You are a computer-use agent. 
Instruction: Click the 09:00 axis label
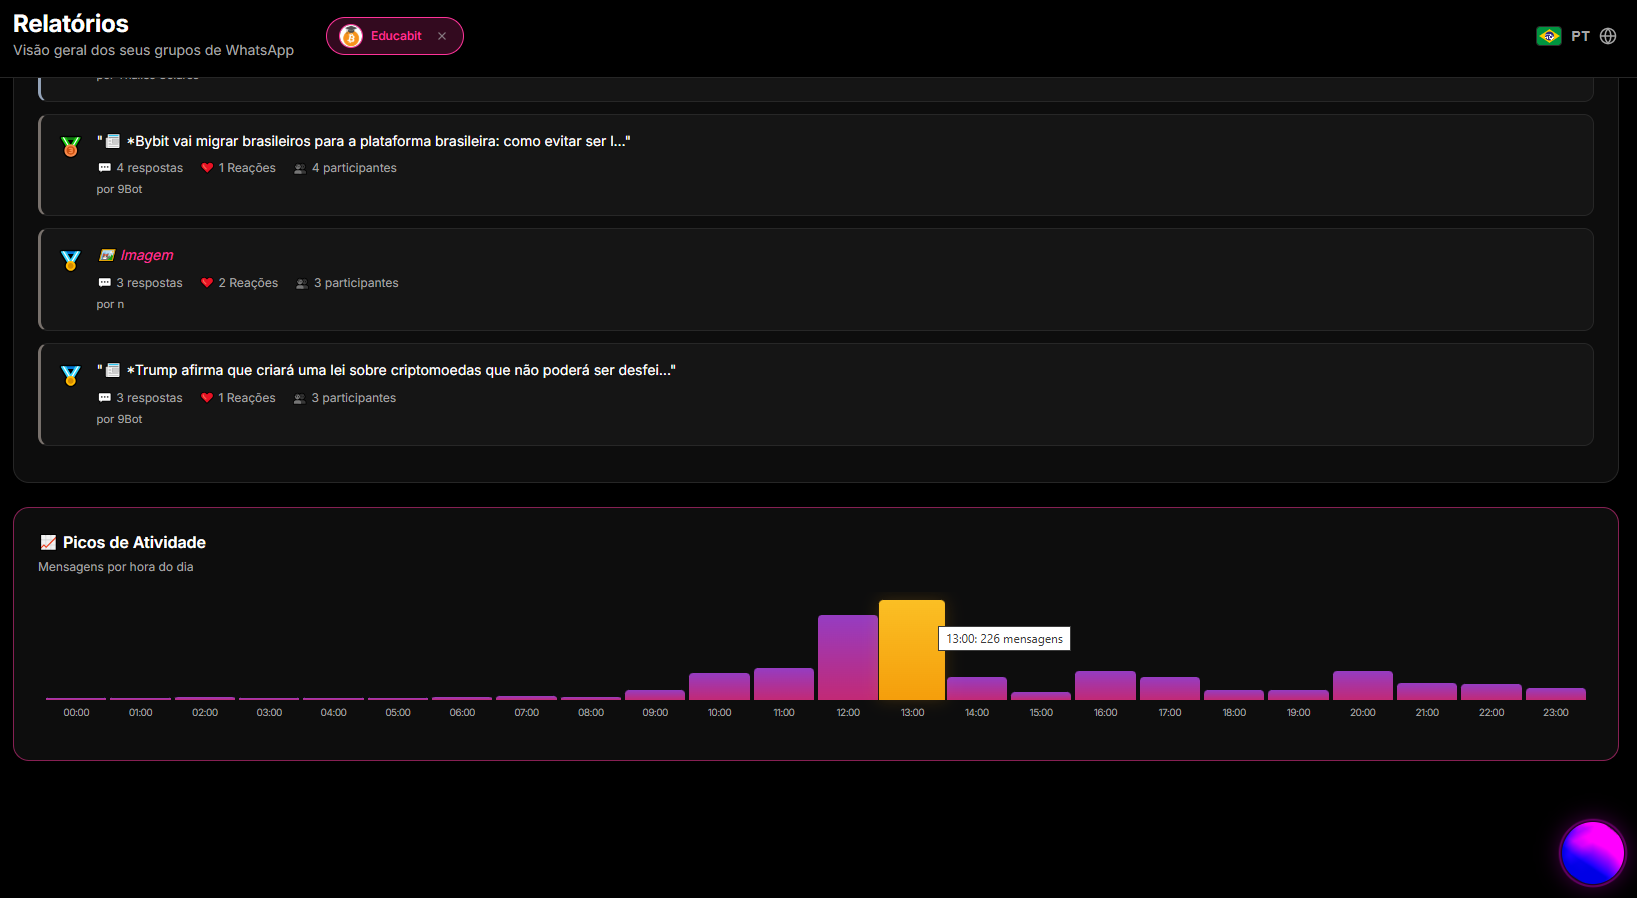pos(655,713)
